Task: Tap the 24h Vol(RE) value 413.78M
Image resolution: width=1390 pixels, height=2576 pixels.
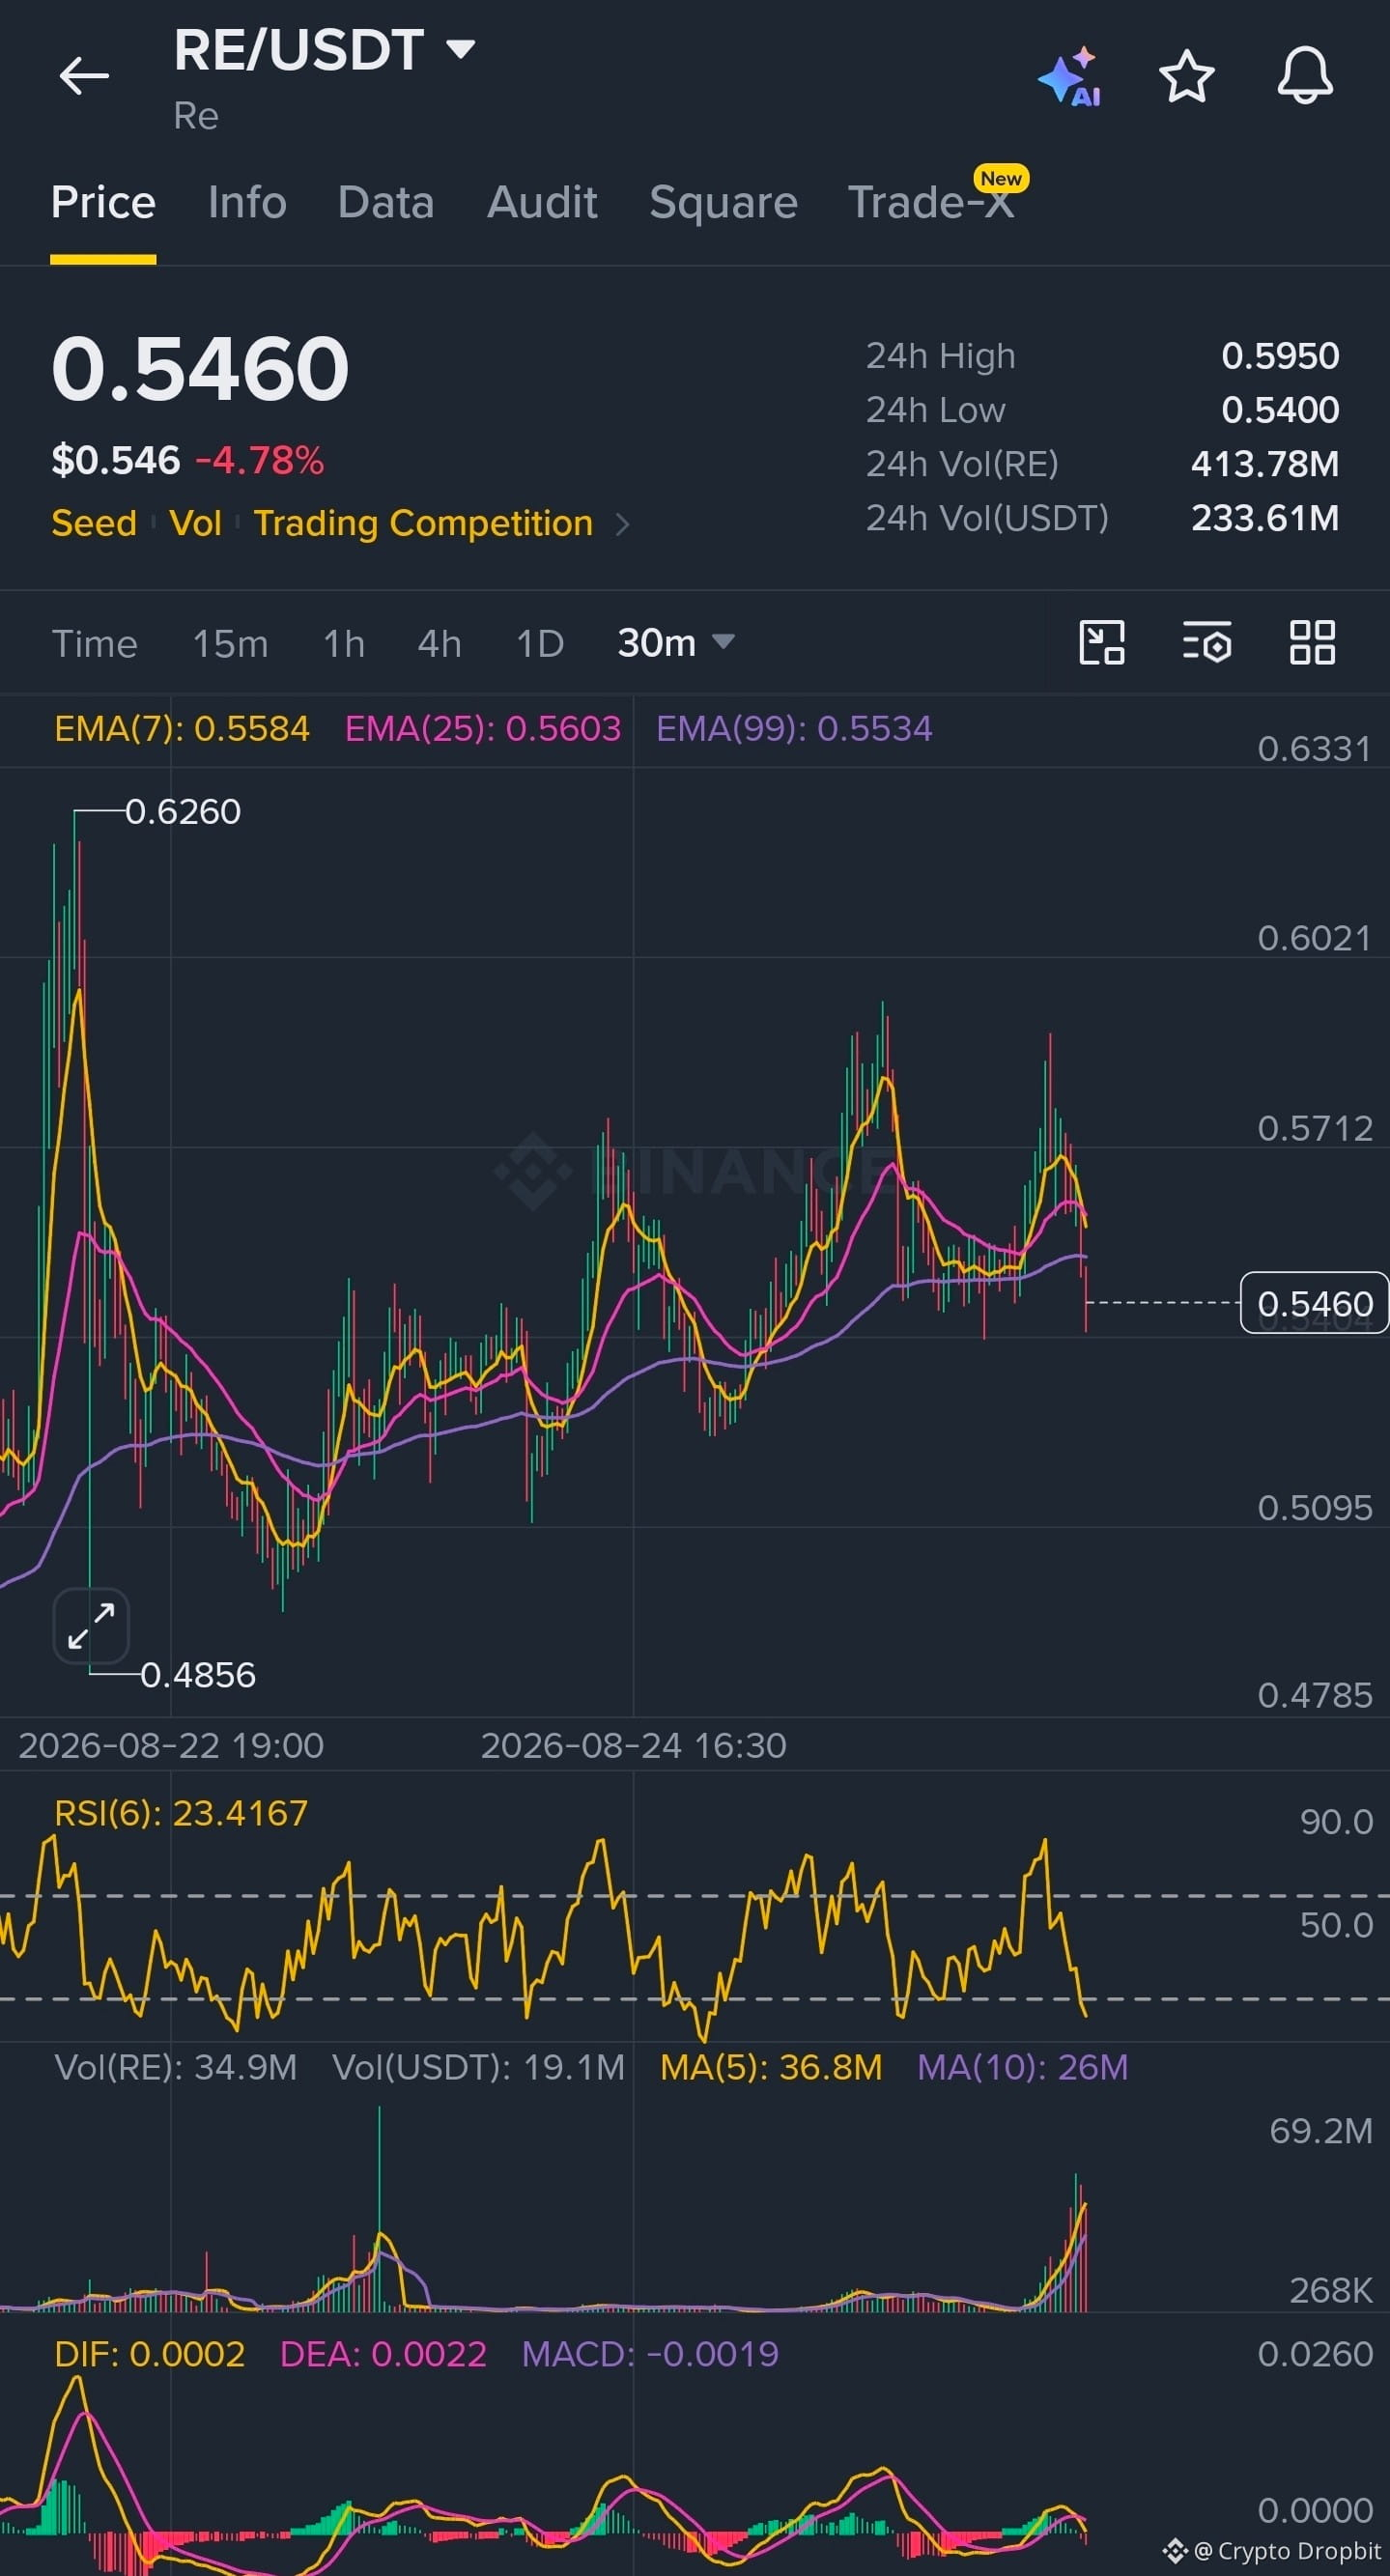Action: coord(1265,464)
